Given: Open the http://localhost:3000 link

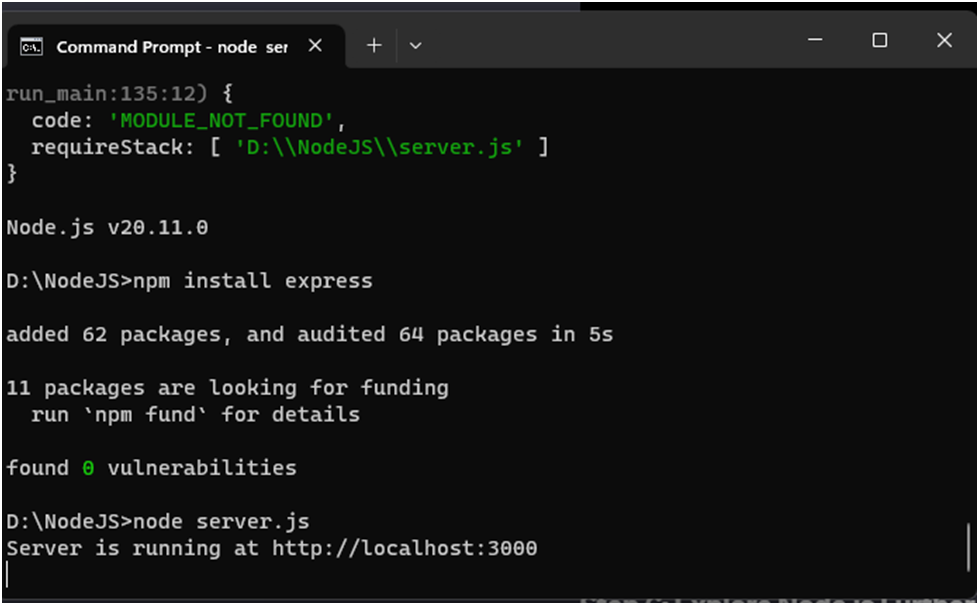Looking at the screenshot, I should (404, 548).
